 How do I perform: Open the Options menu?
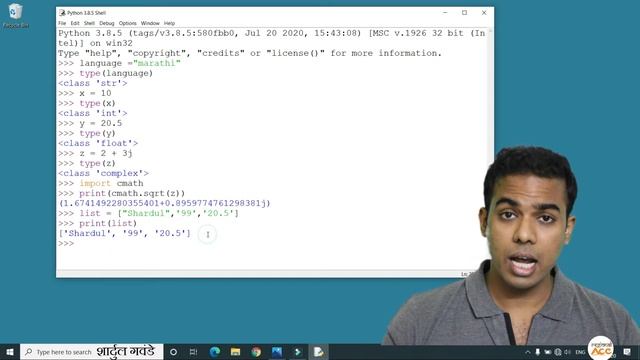[x=128, y=23]
